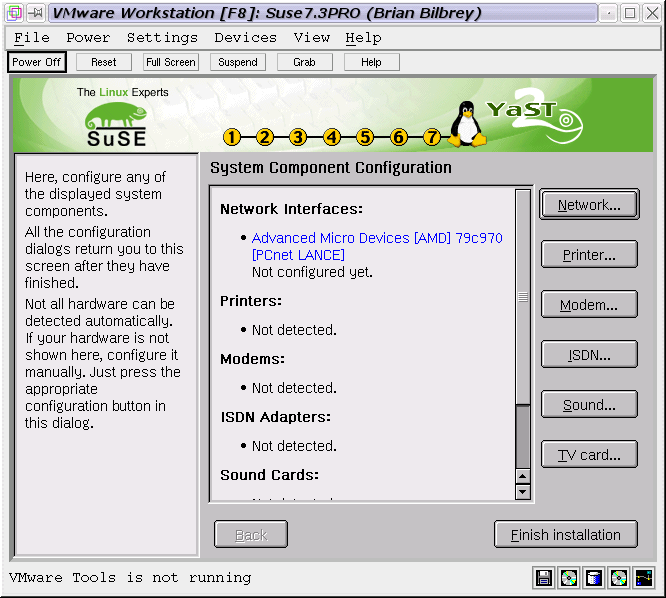Click the network adapter status icon

point(644,577)
